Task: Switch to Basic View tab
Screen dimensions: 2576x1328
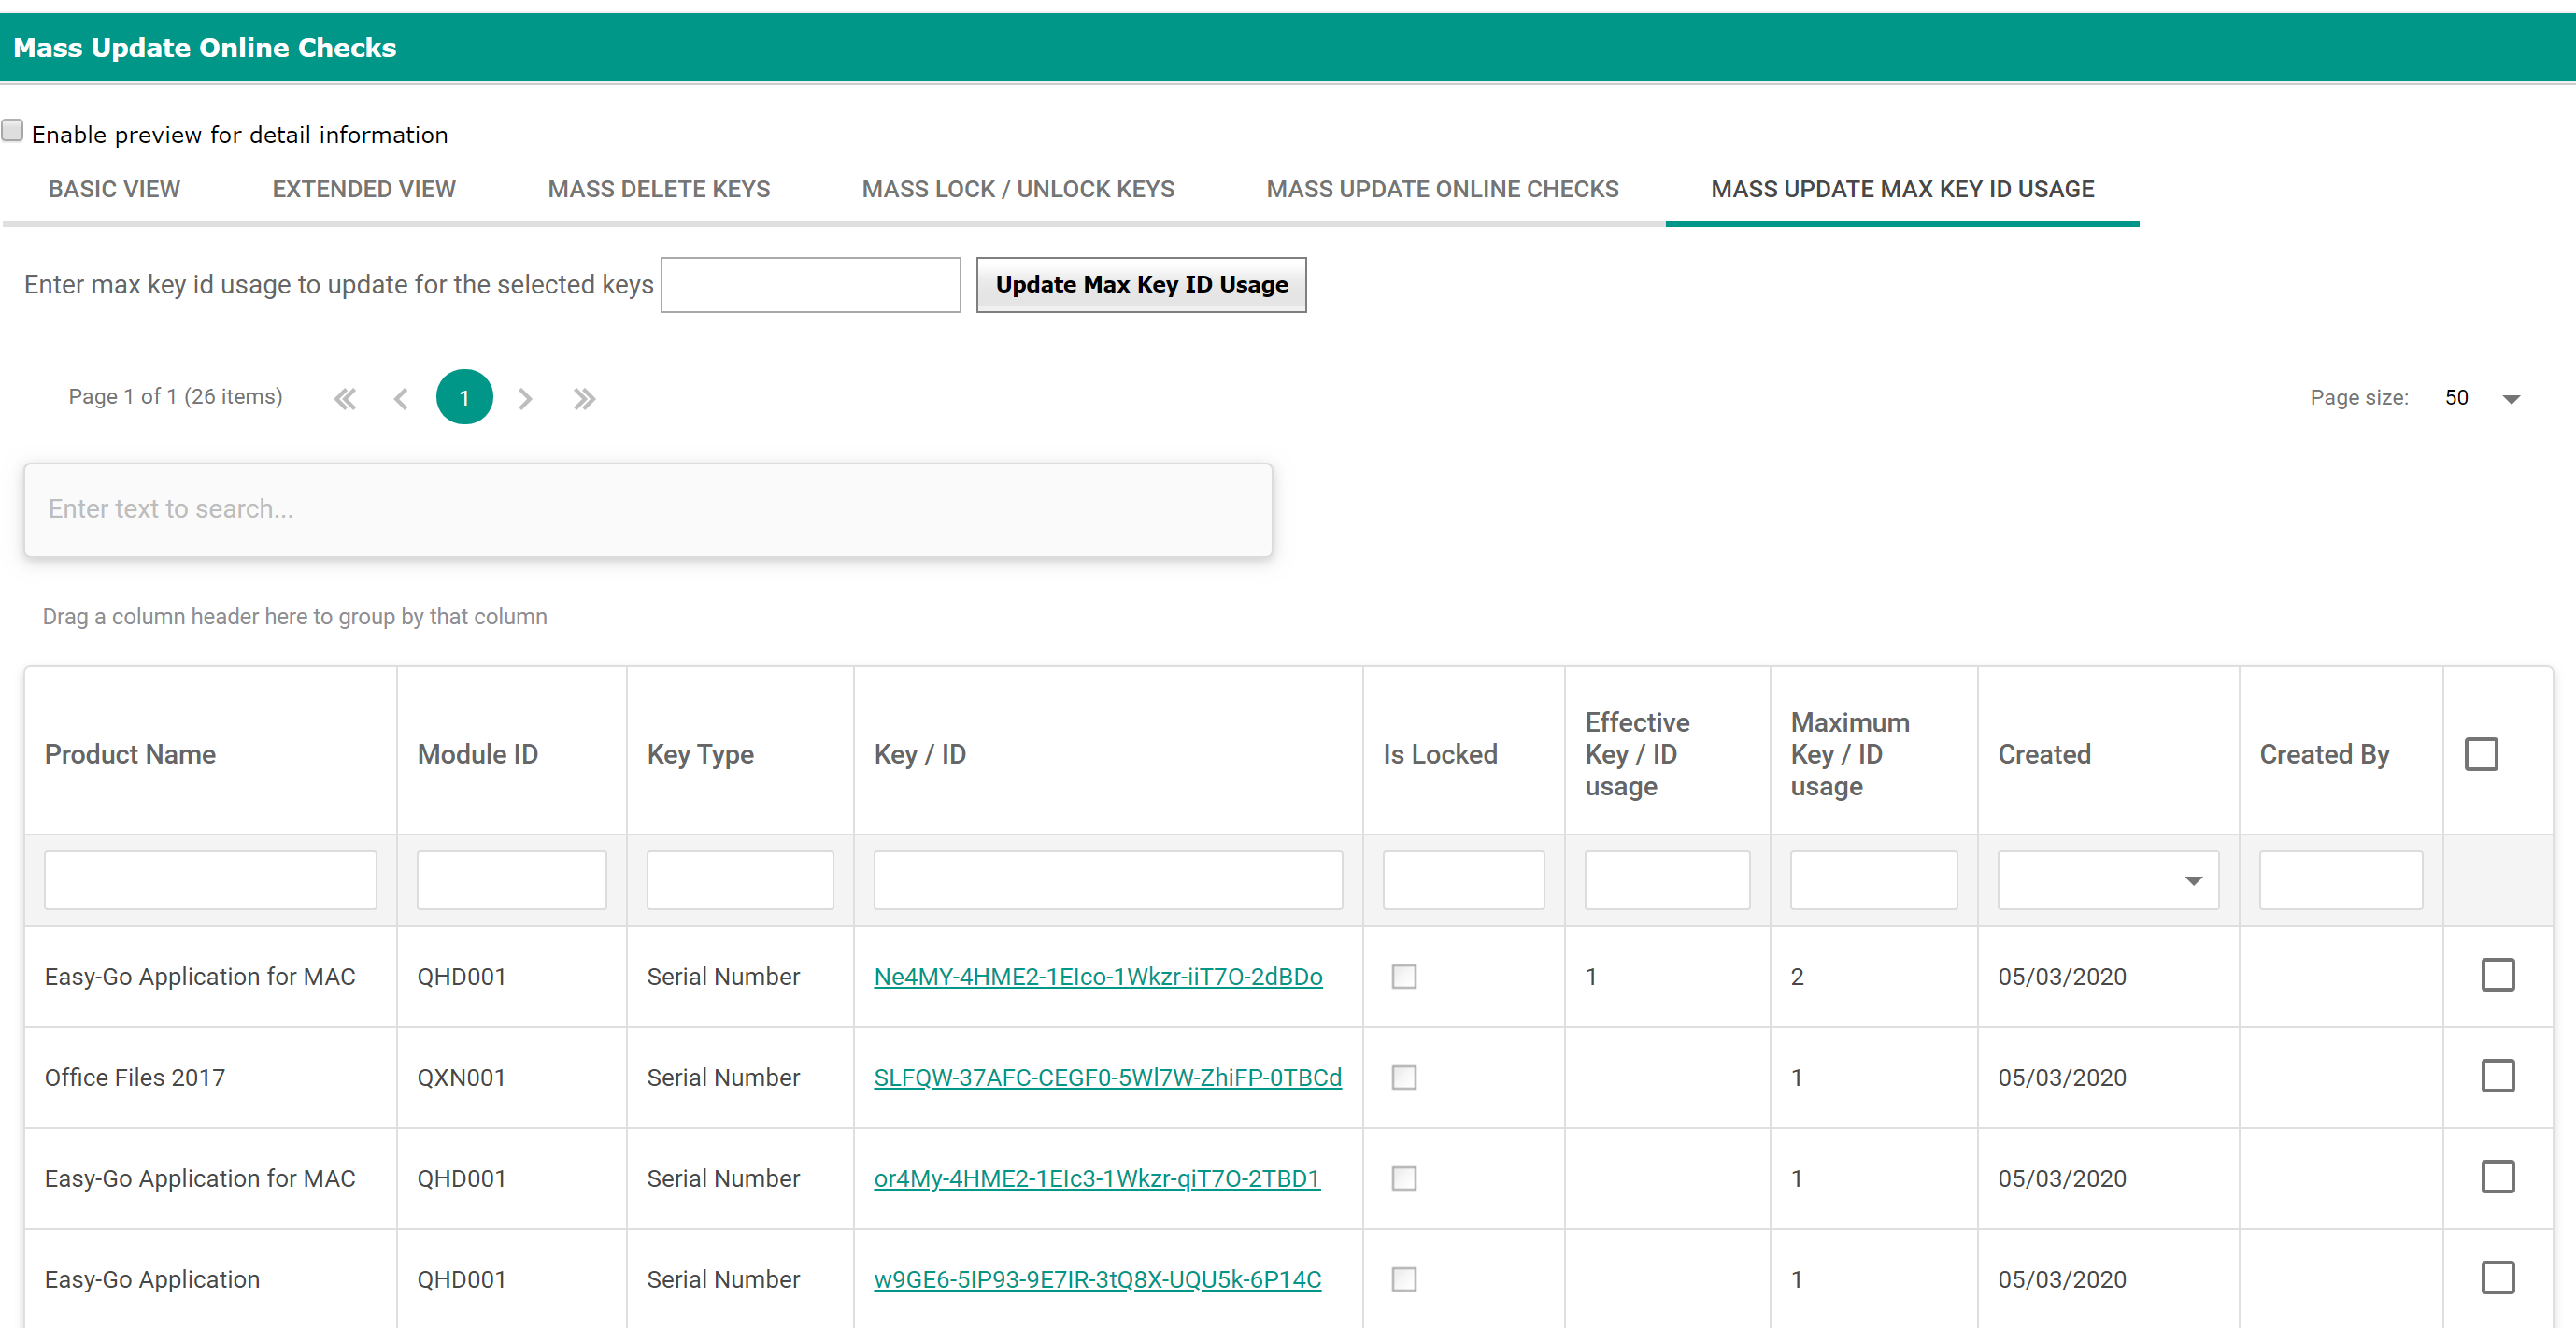Action: tap(114, 189)
